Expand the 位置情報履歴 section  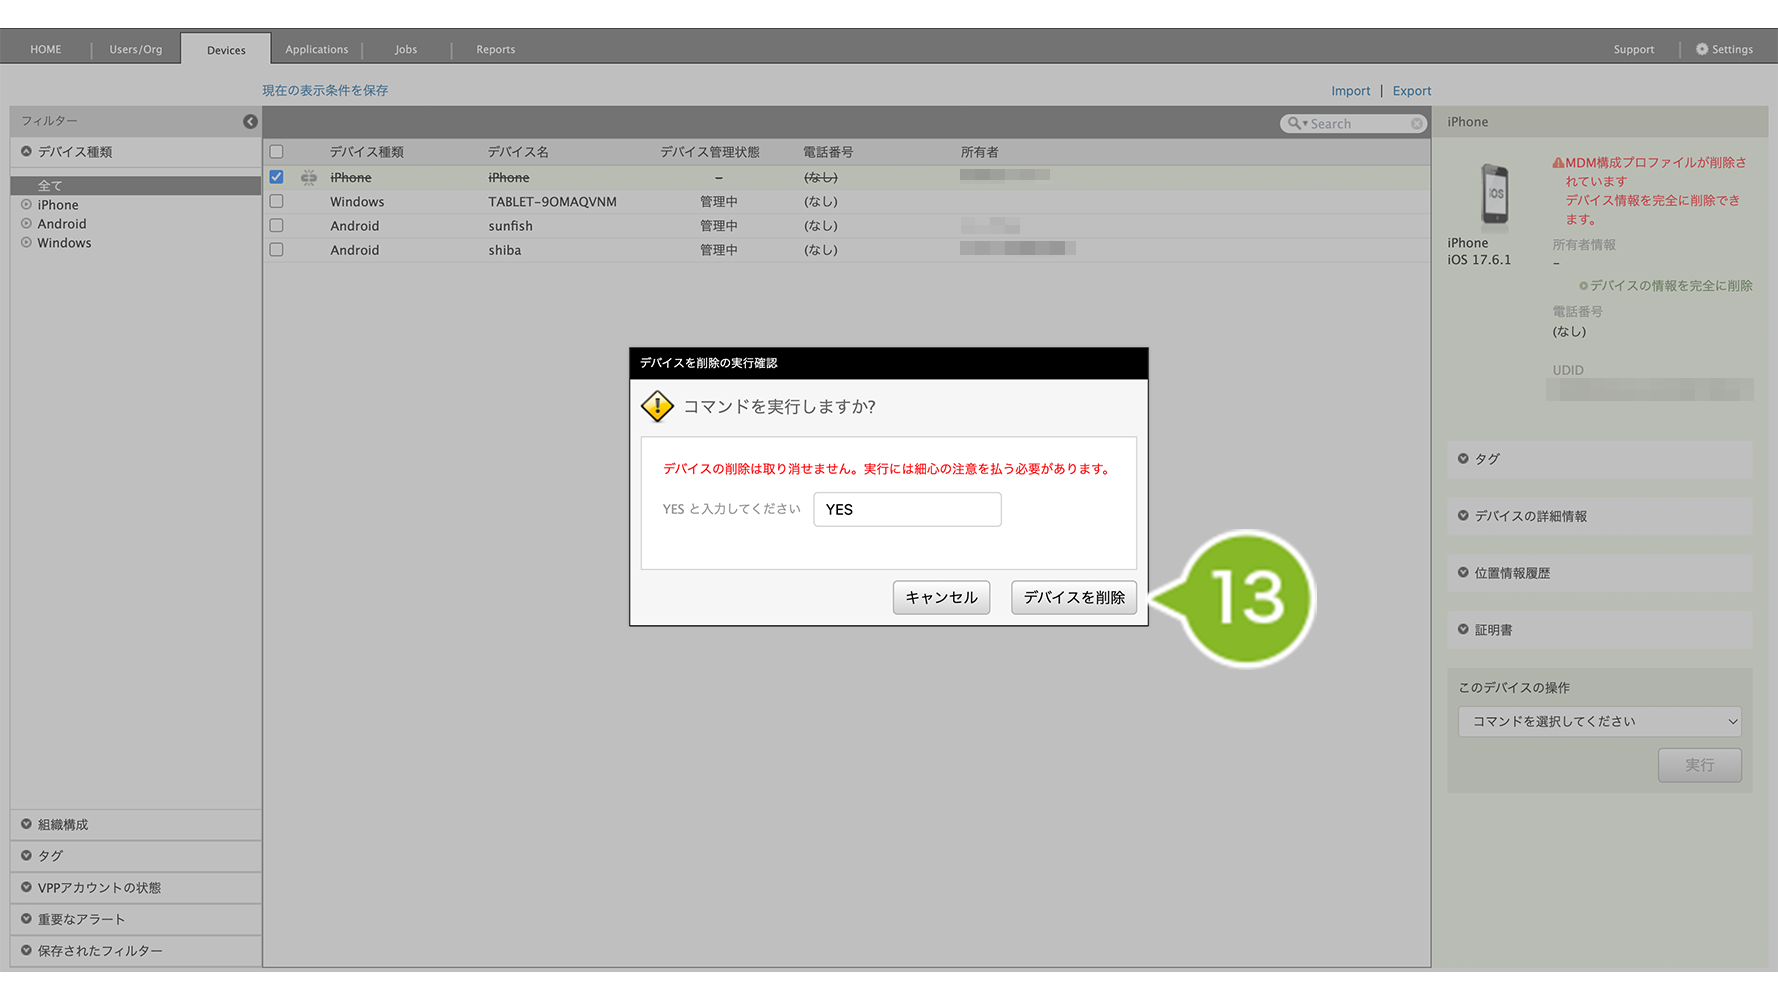(x=1600, y=573)
